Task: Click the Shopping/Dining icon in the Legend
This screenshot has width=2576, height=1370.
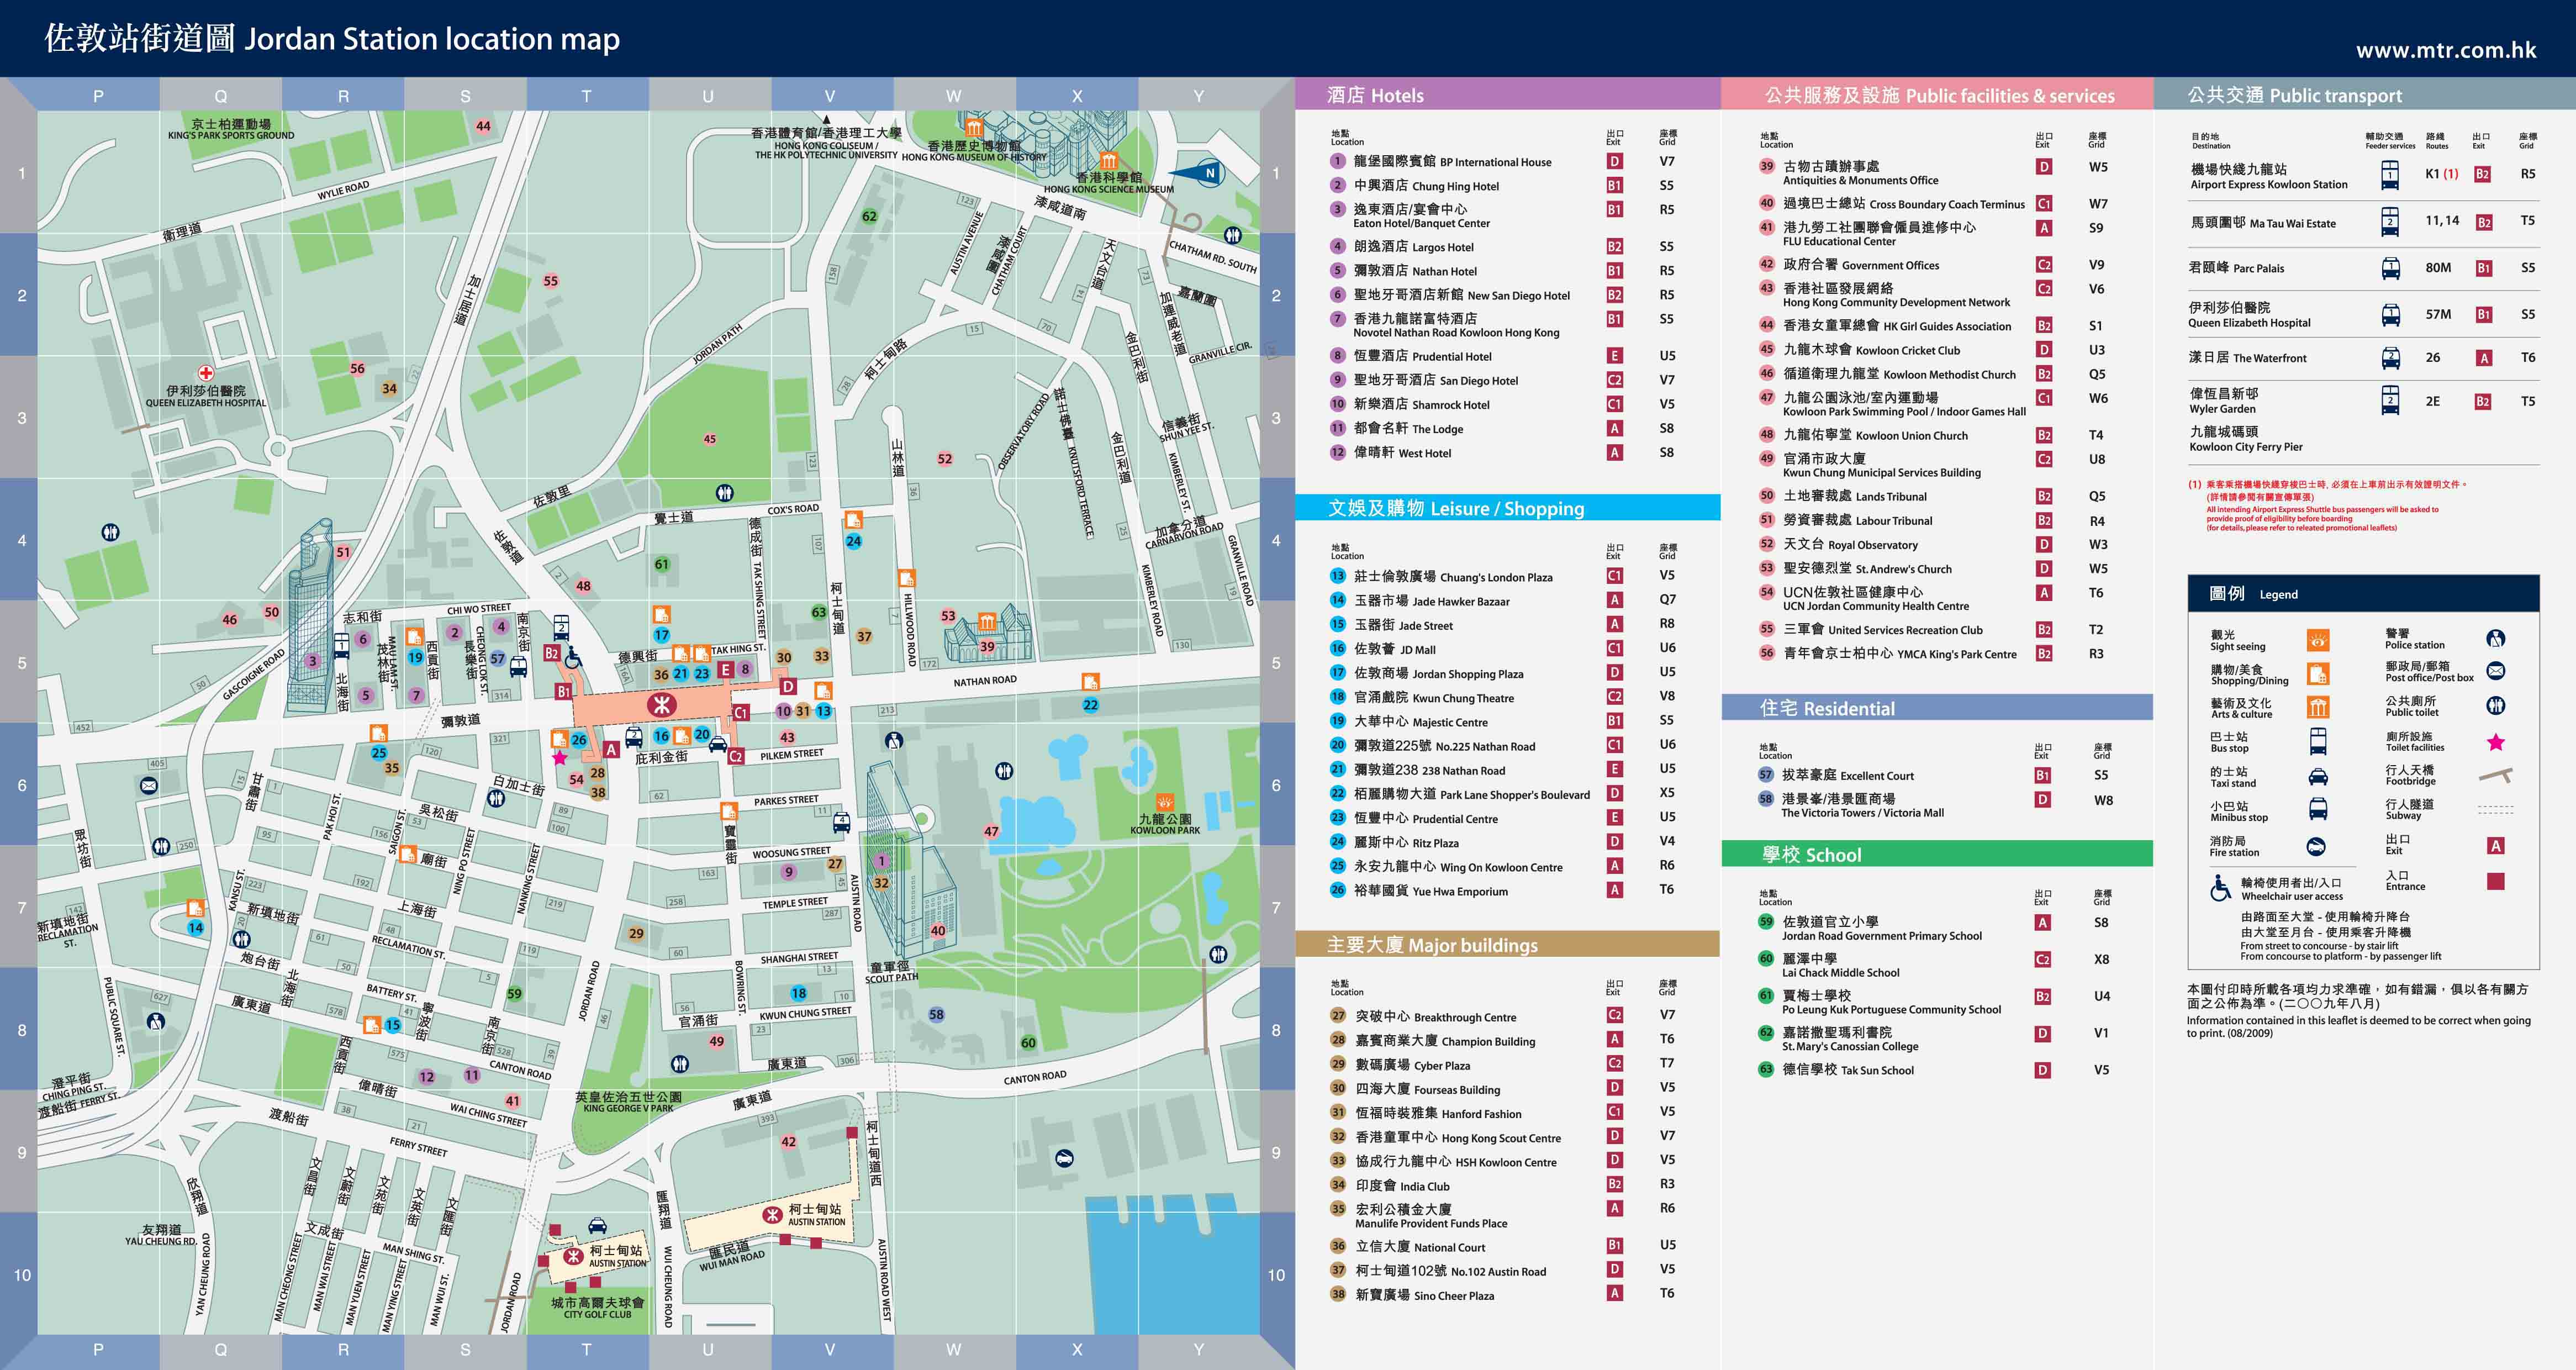Action: (x=2318, y=674)
